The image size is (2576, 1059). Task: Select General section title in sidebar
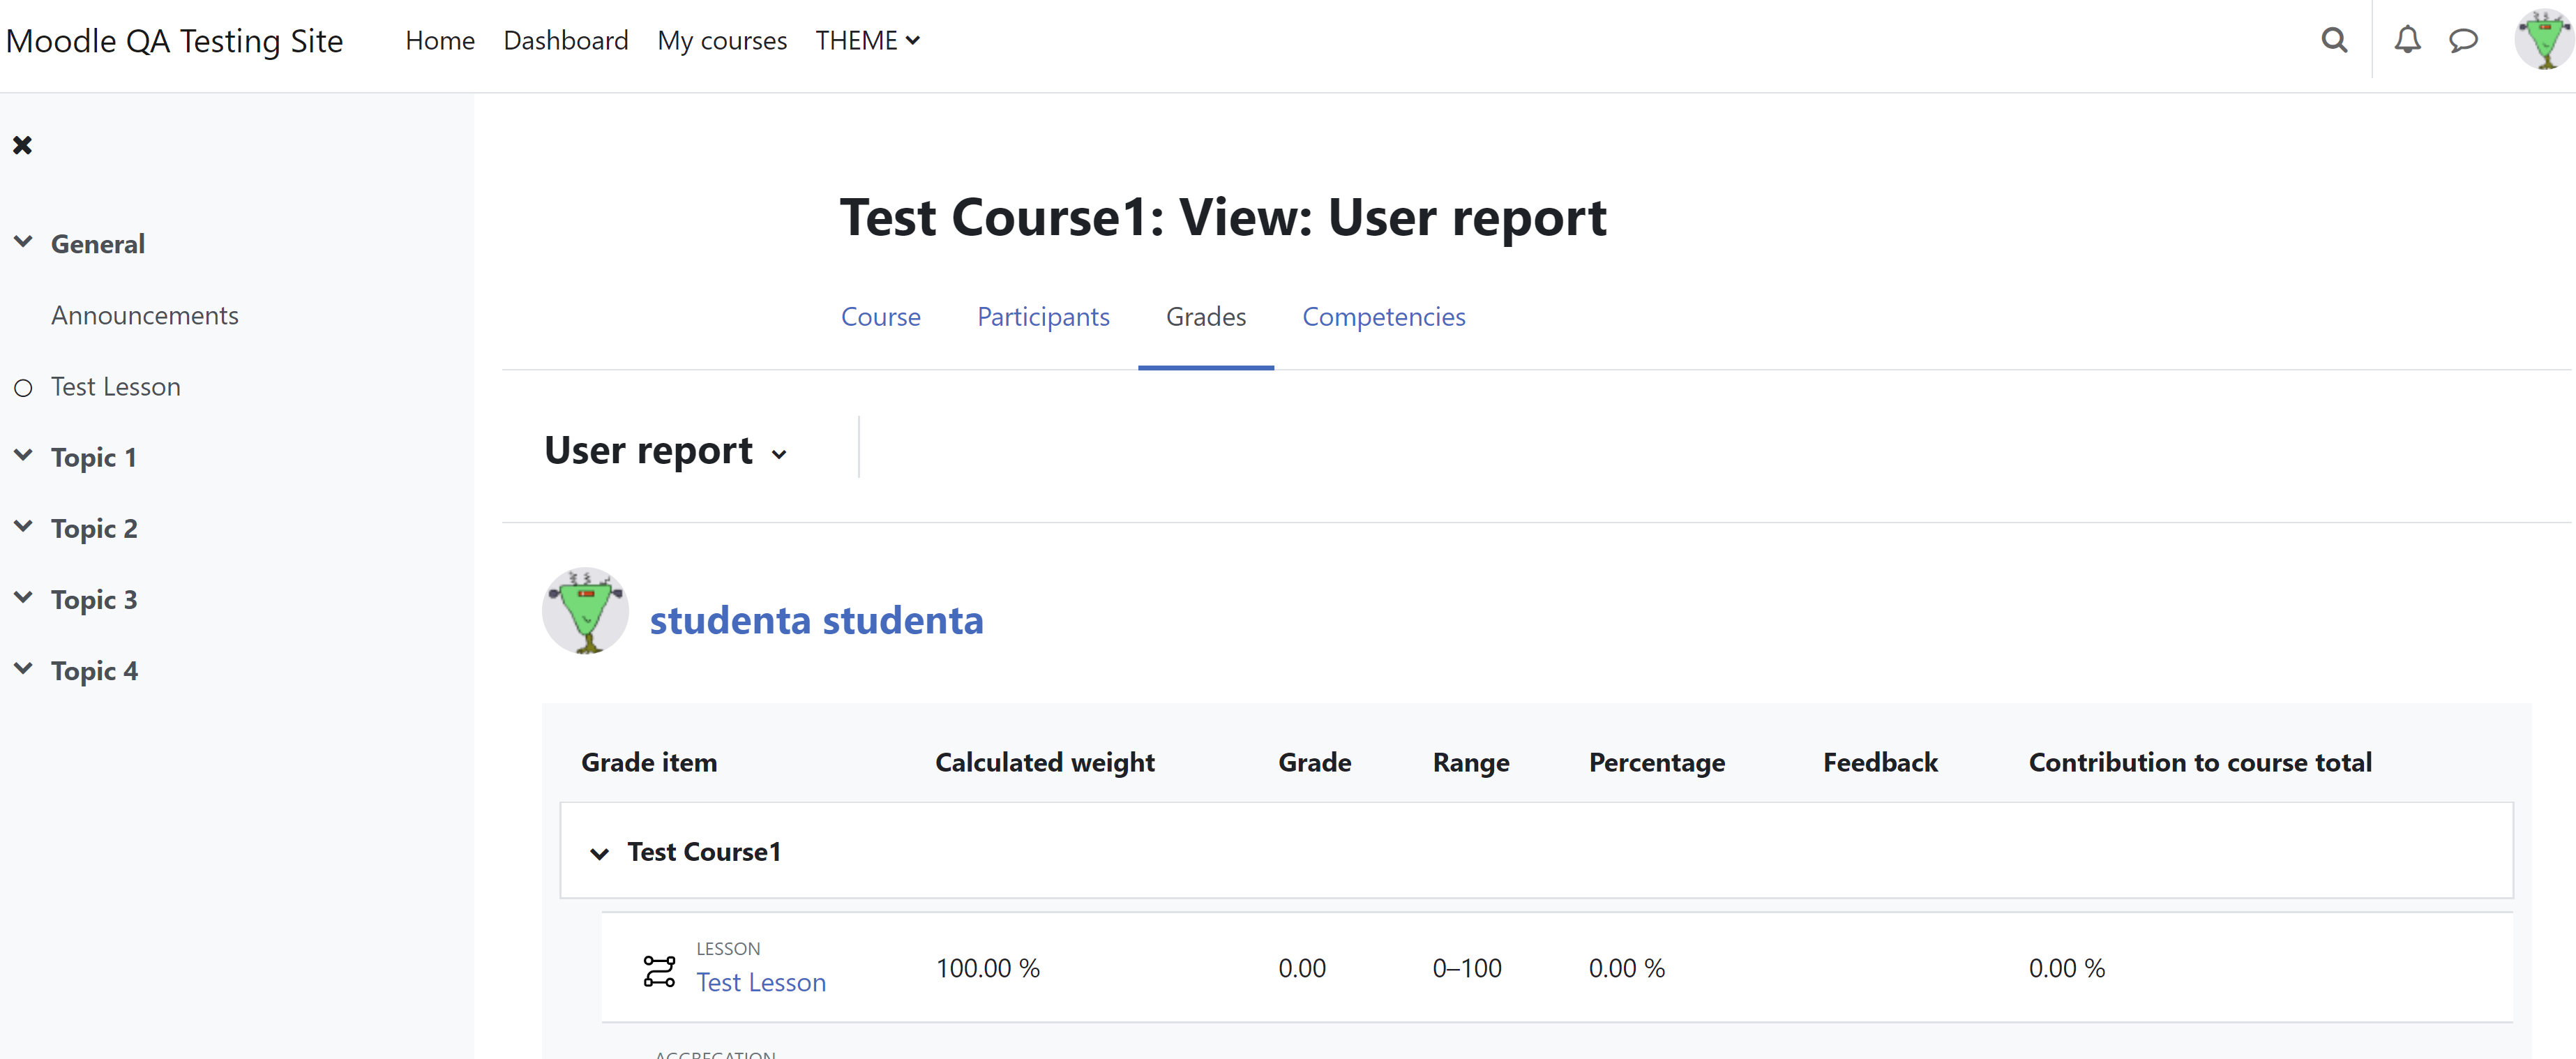pyautogui.click(x=98, y=244)
